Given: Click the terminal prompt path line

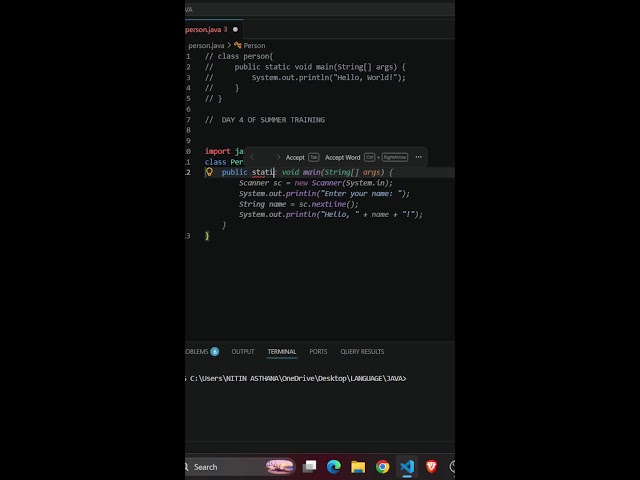Looking at the screenshot, I should pyautogui.click(x=296, y=378).
